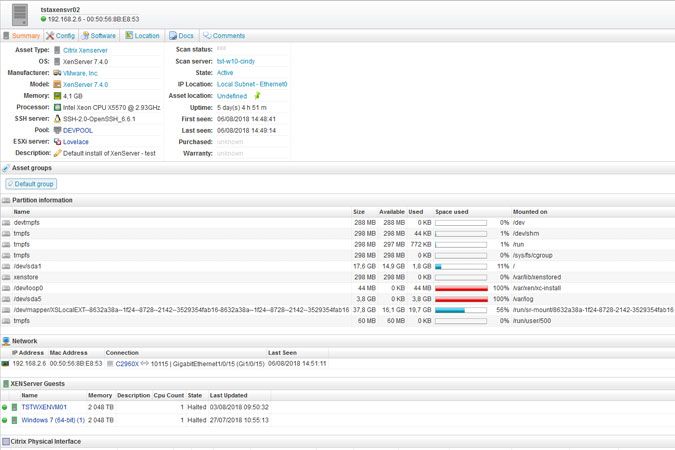This screenshot has height=450, width=675.
Task: Click the Mac Address column header
Action: coord(68,353)
